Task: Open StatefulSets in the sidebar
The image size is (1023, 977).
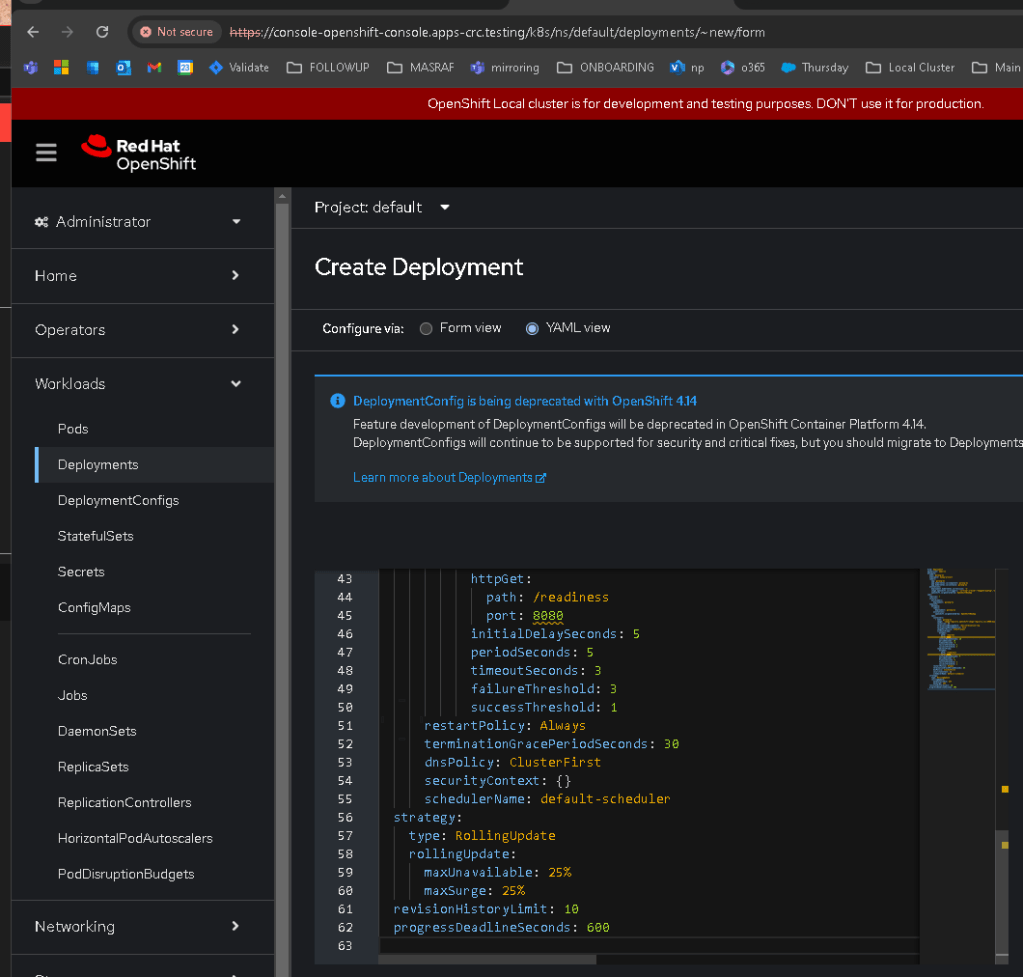Action: point(95,536)
